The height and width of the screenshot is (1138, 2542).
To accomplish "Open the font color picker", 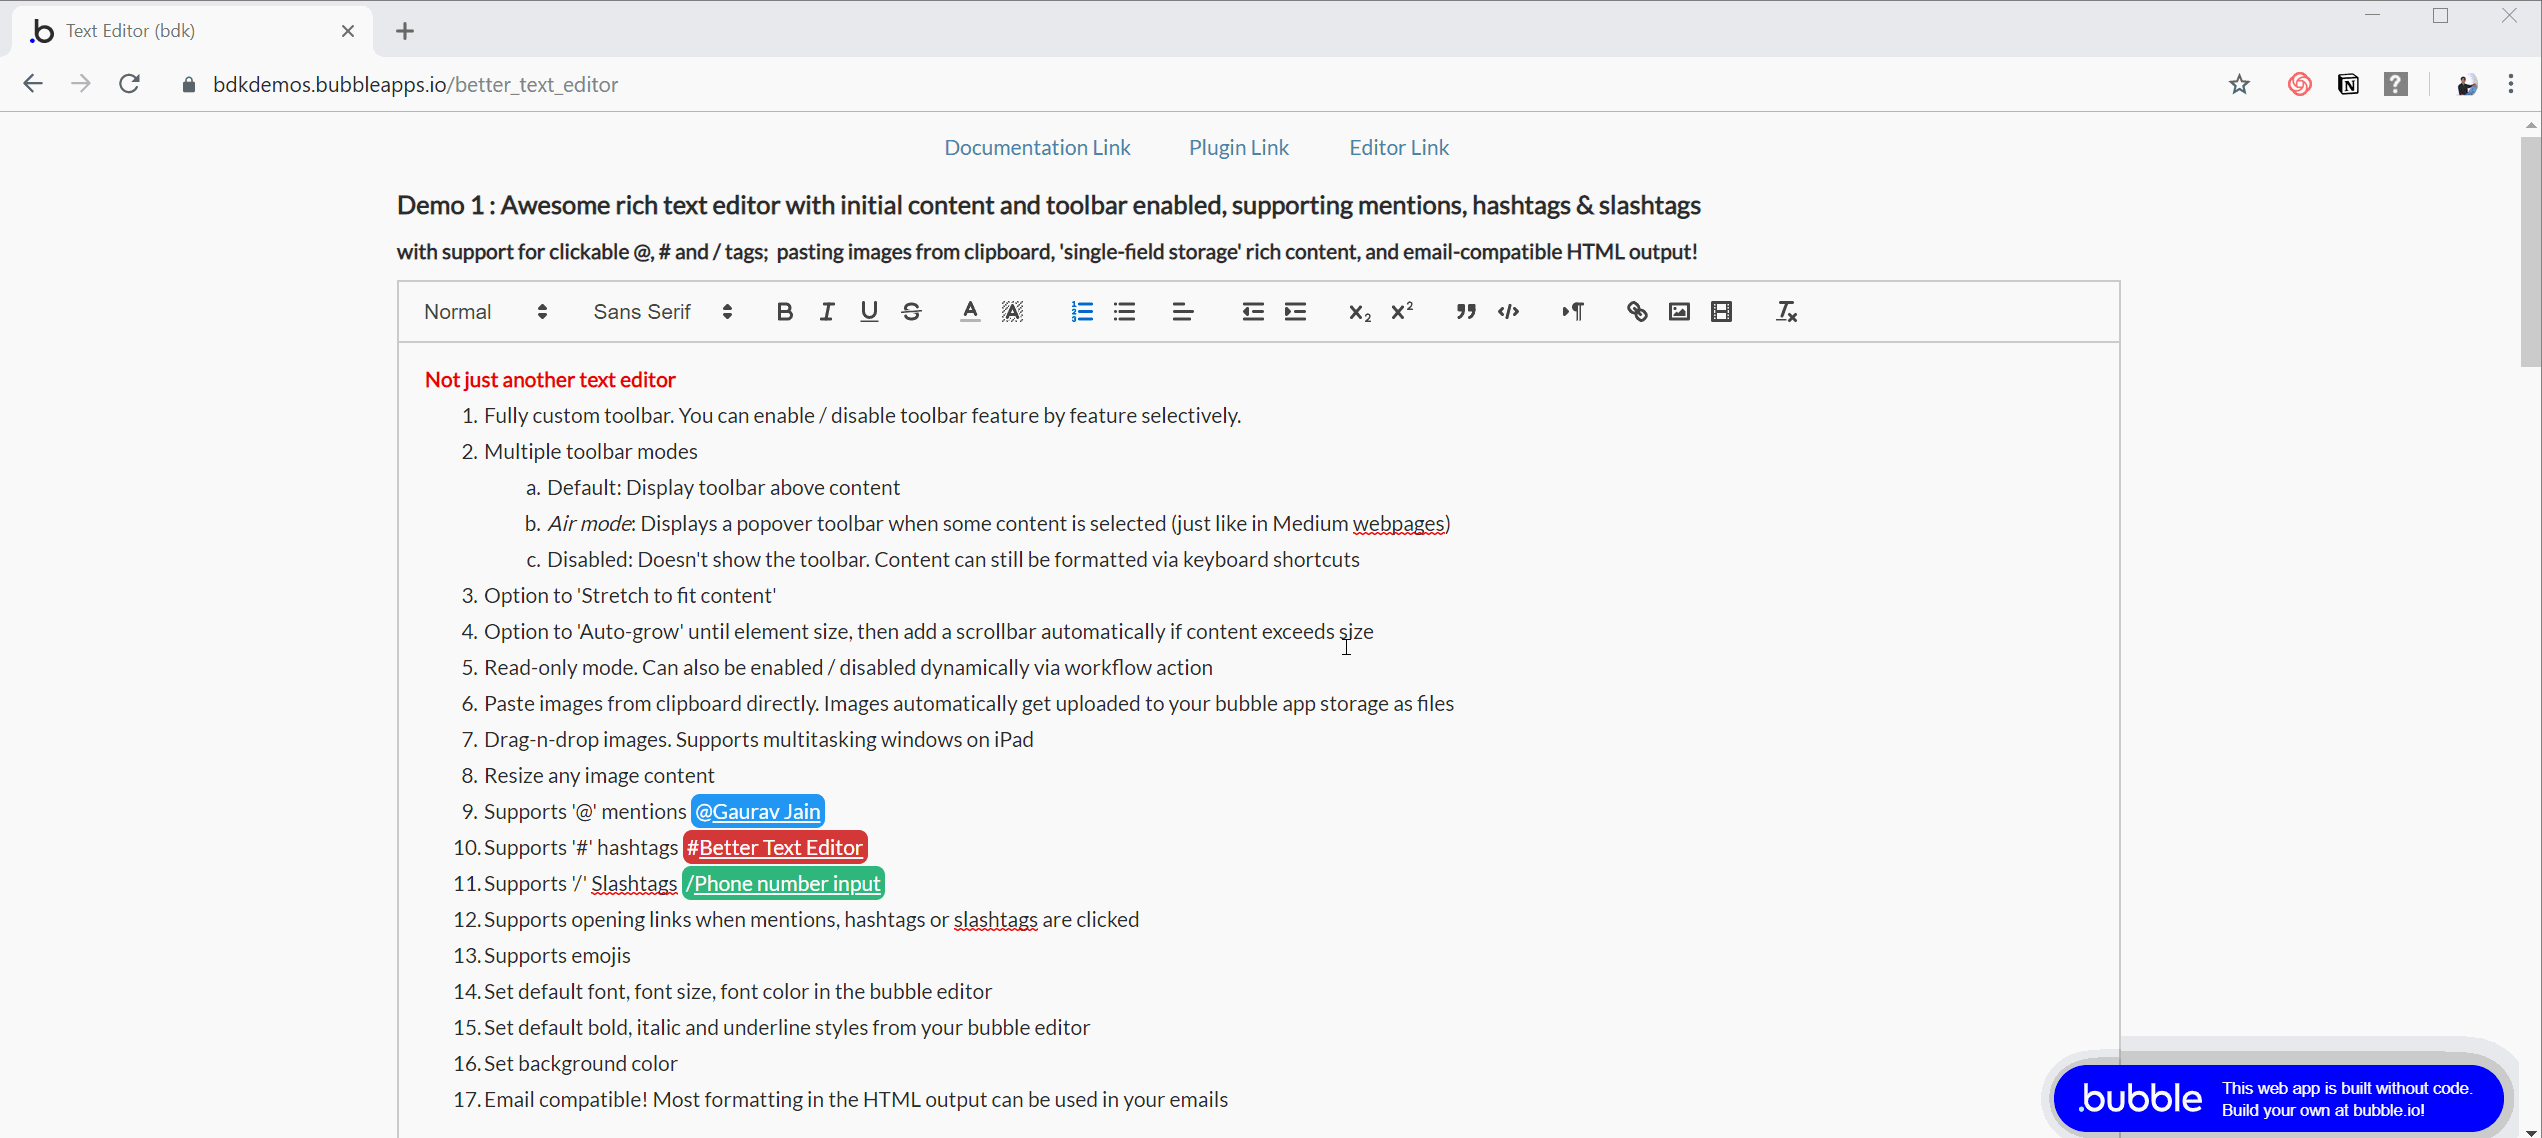I will pos(969,312).
